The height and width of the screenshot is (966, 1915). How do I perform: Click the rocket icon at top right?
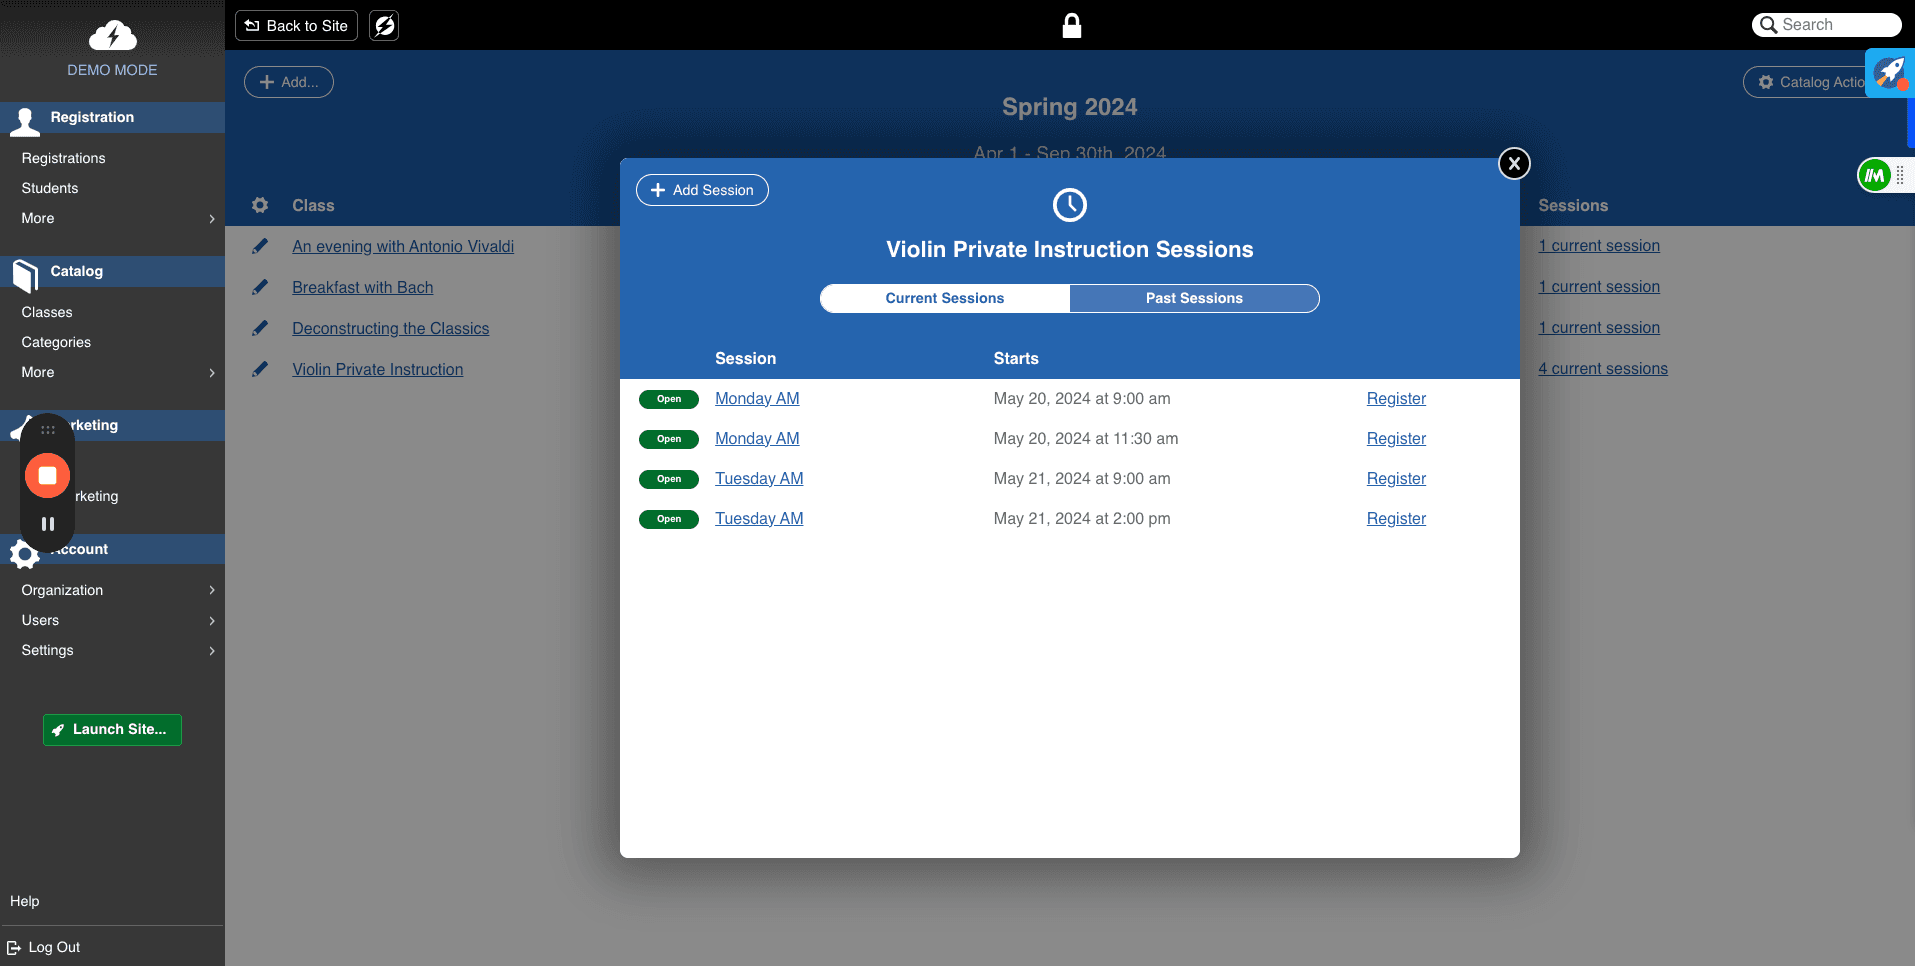coord(1889,73)
